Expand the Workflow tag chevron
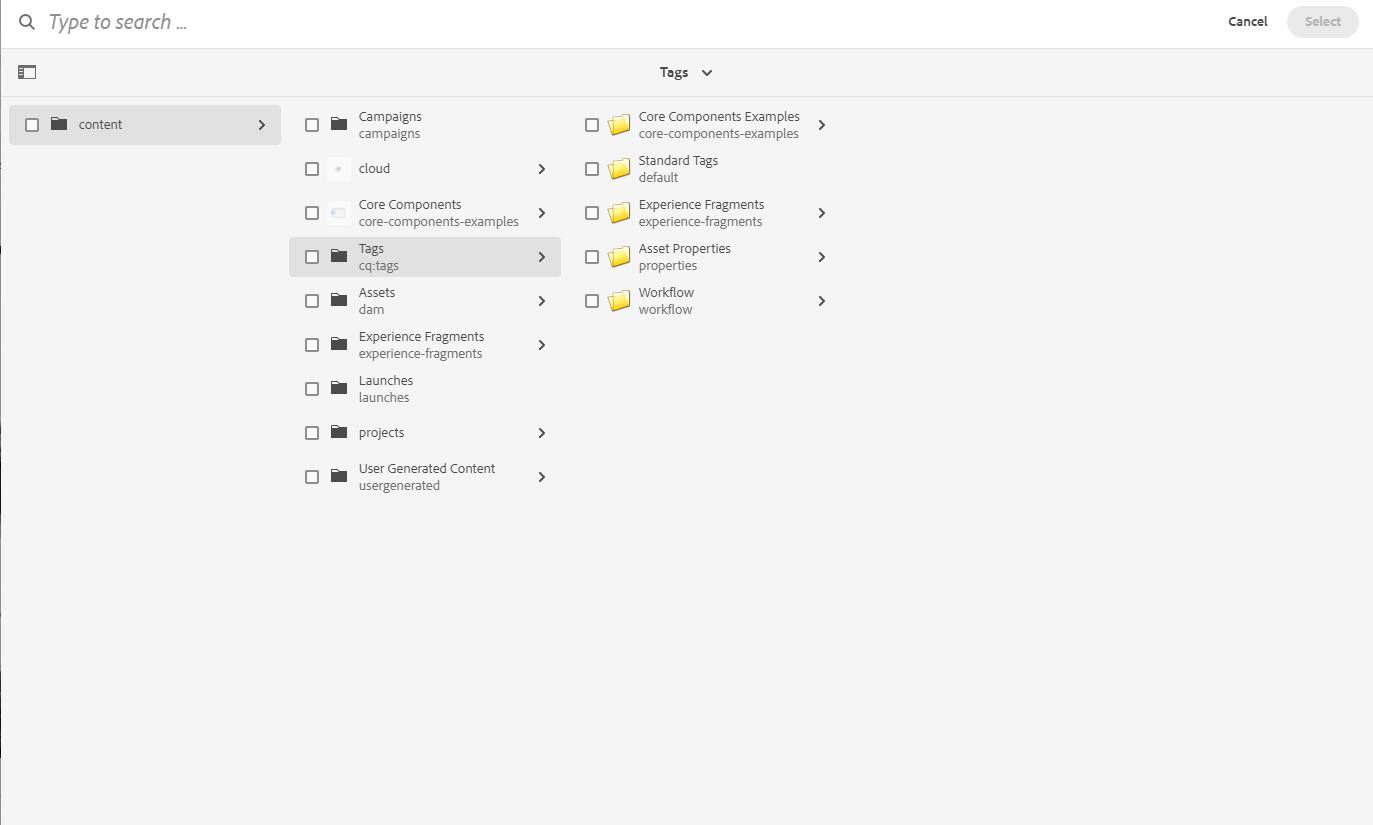 point(822,301)
